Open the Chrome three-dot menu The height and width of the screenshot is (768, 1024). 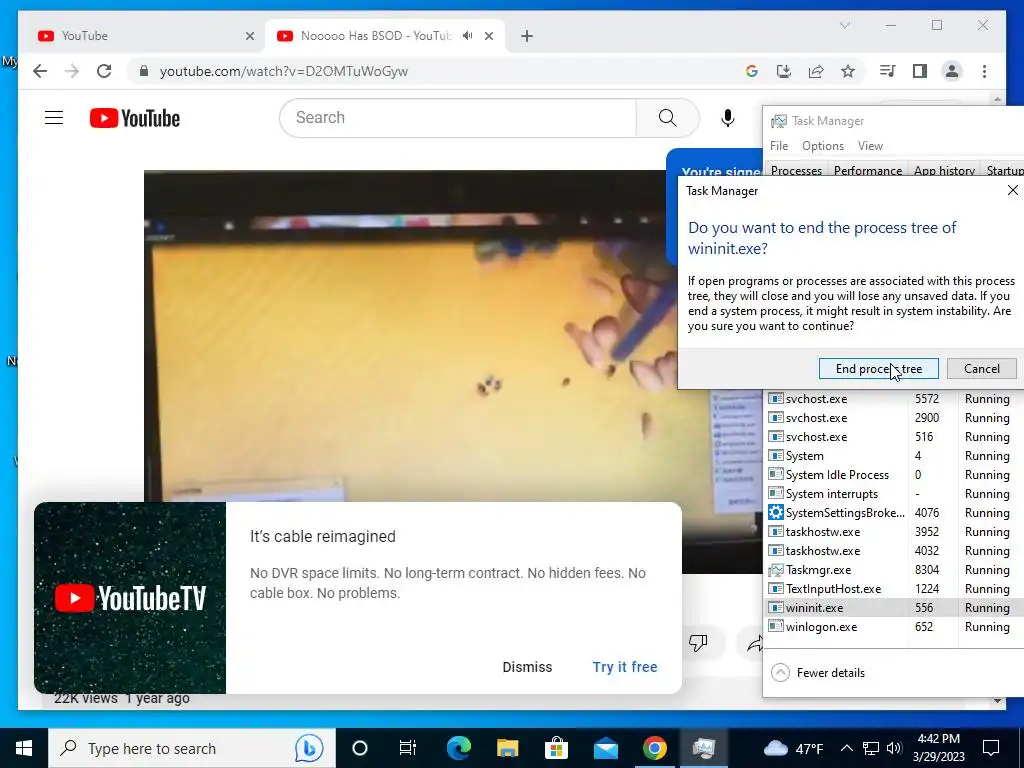(984, 71)
